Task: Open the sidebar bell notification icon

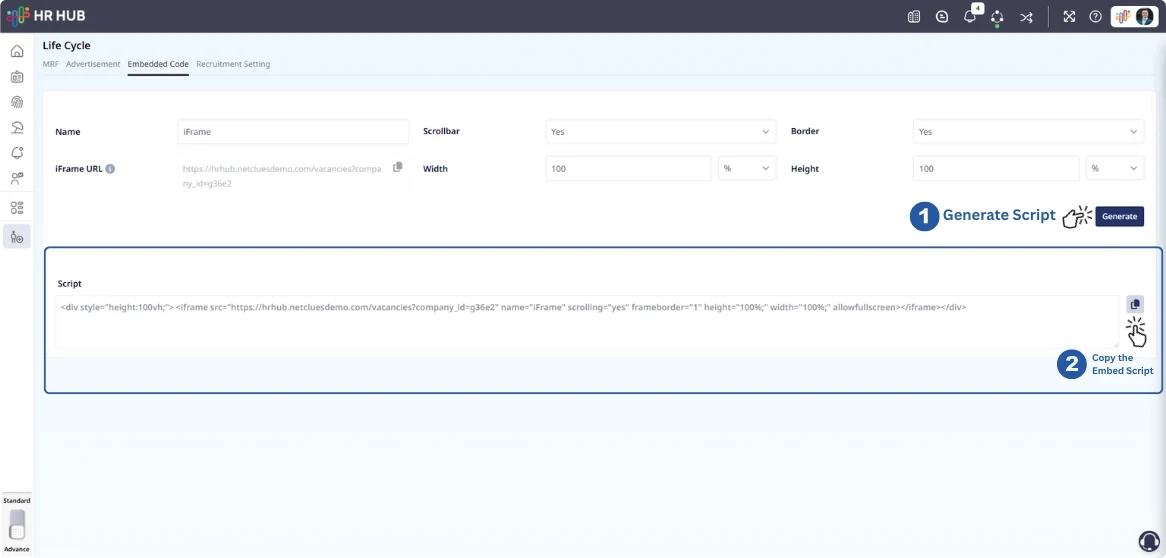Action: point(16,153)
